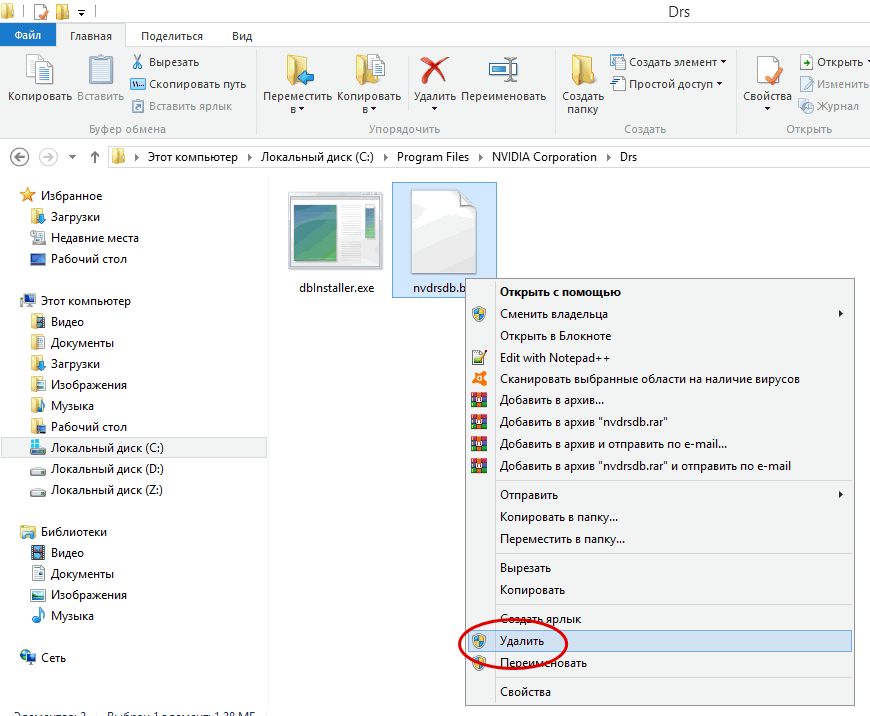Image resolution: width=870 pixels, height=716 pixels.
Task: Click the Create folder (Создать папку) icon
Action: pos(582,71)
